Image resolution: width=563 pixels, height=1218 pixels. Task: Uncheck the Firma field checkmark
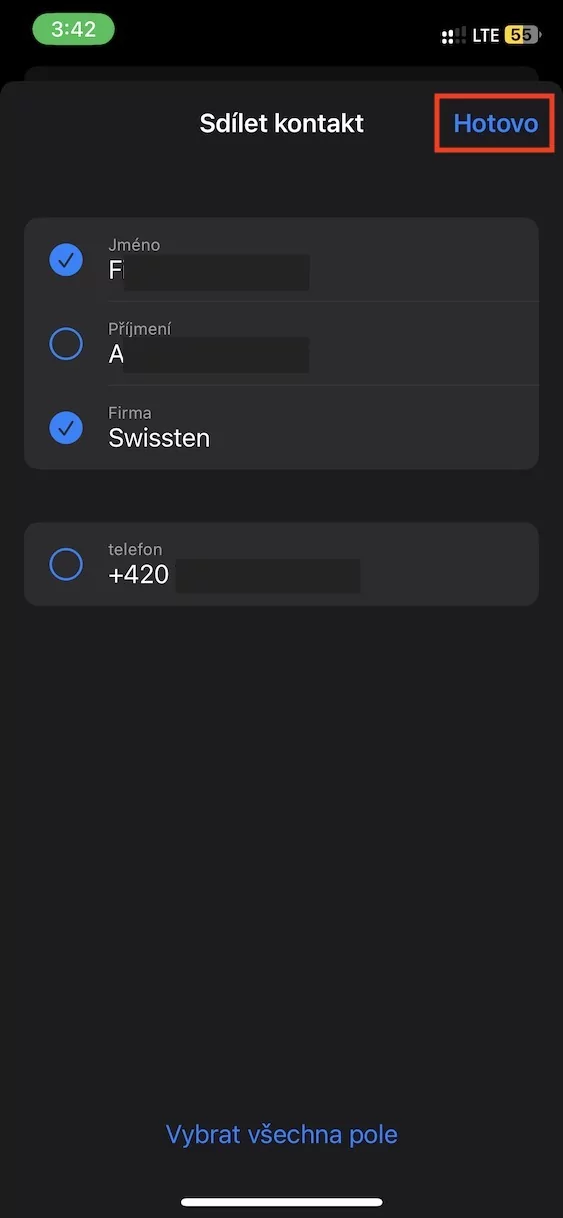(x=66, y=428)
